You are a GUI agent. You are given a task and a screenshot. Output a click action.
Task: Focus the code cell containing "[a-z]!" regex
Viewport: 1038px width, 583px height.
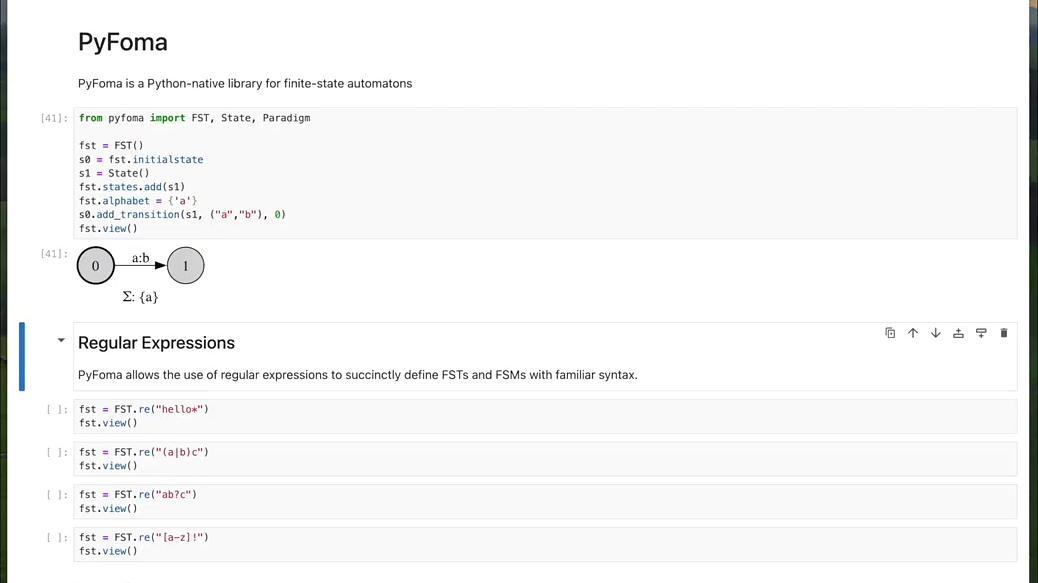pyautogui.click(x=545, y=544)
